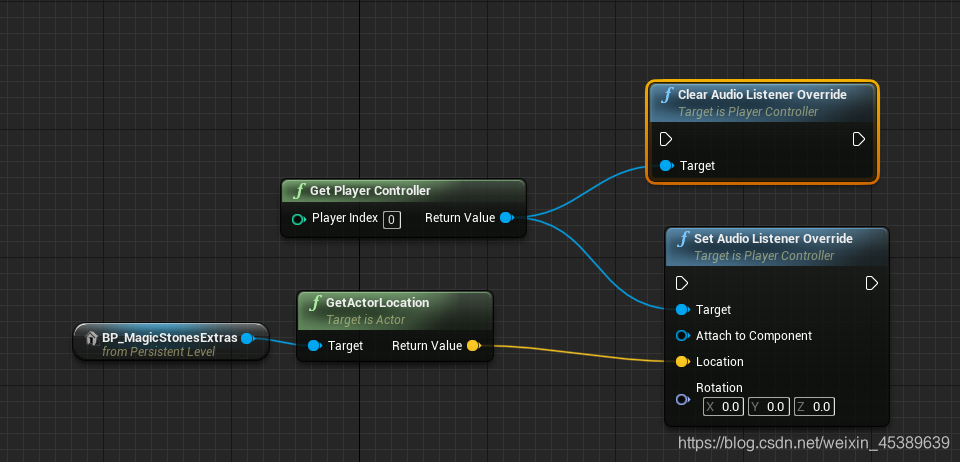Click function icon on Clear Audio Listener Override

(667, 95)
